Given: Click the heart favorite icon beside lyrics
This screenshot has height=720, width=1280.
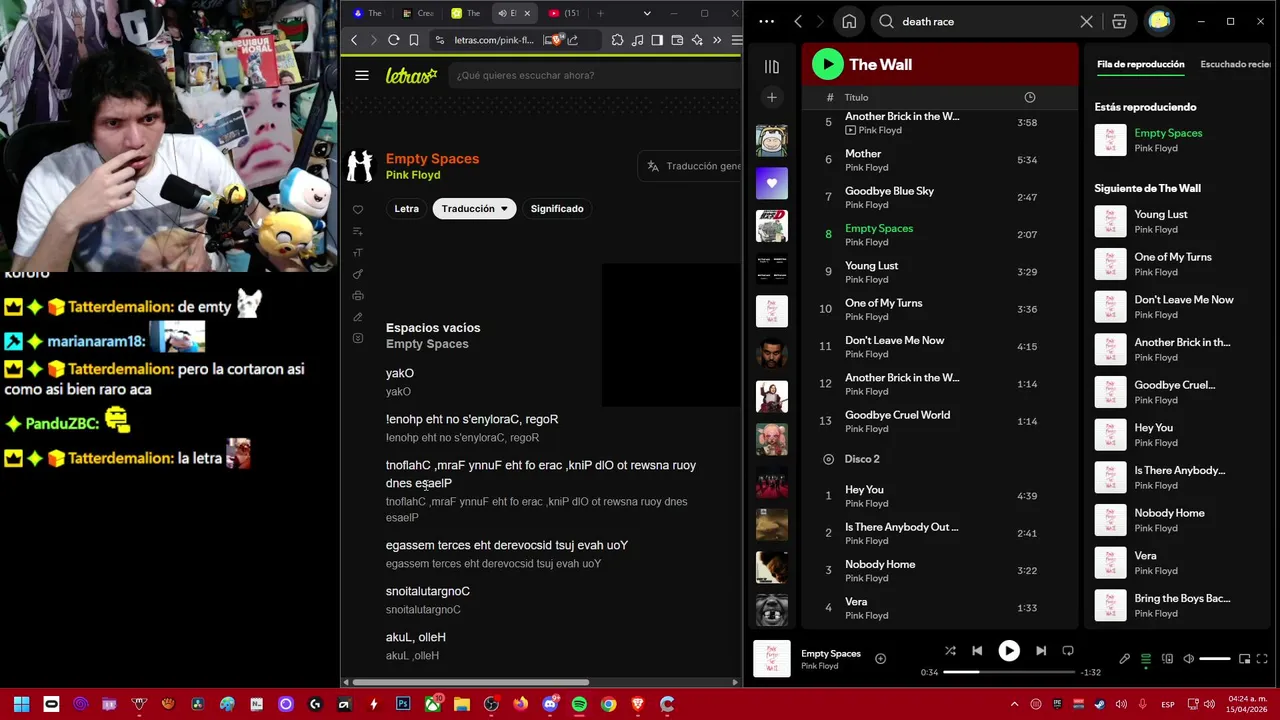Looking at the screenshot, I should tap(358, 209).
